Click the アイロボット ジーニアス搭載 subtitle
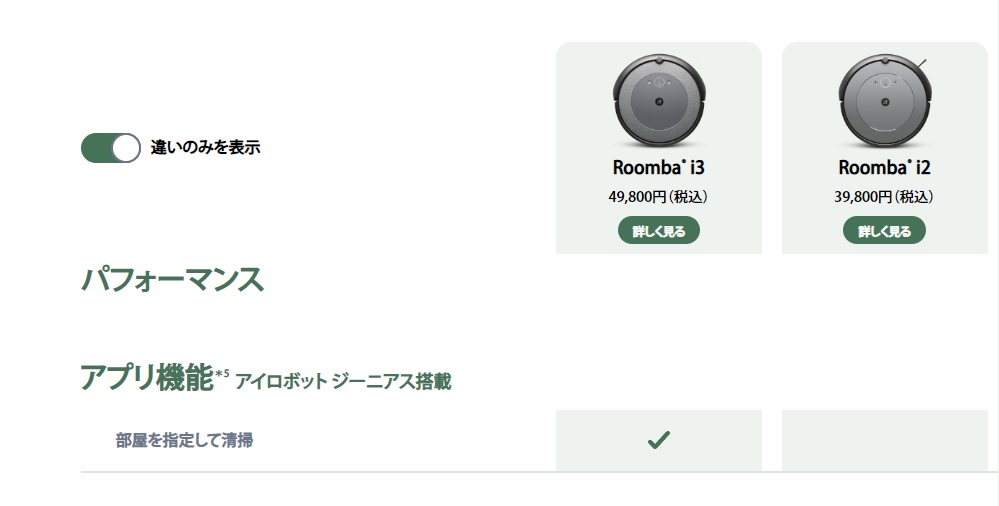This screenshot has width=999, height=506. [x=343, y=381]
